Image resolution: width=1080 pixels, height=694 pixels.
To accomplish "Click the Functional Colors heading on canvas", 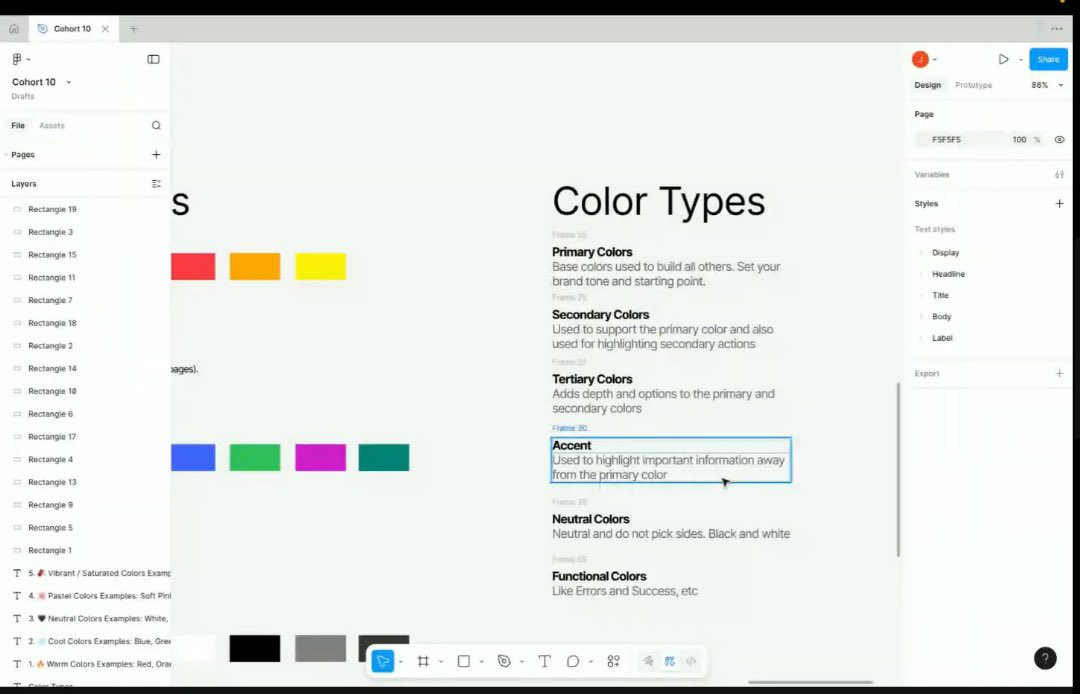I will (x=599, y=576).
